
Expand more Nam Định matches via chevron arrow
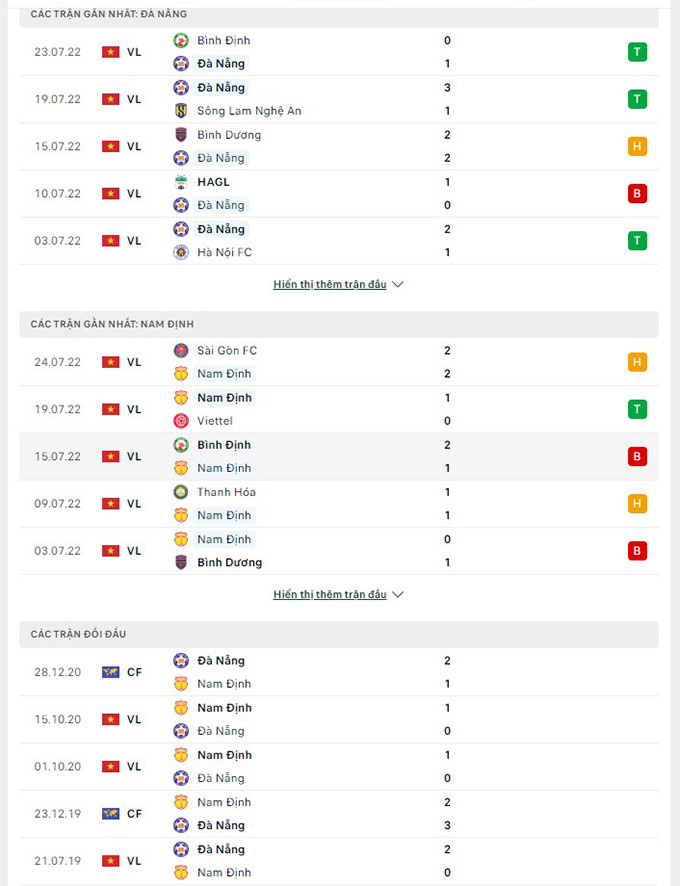coord(398,595)
